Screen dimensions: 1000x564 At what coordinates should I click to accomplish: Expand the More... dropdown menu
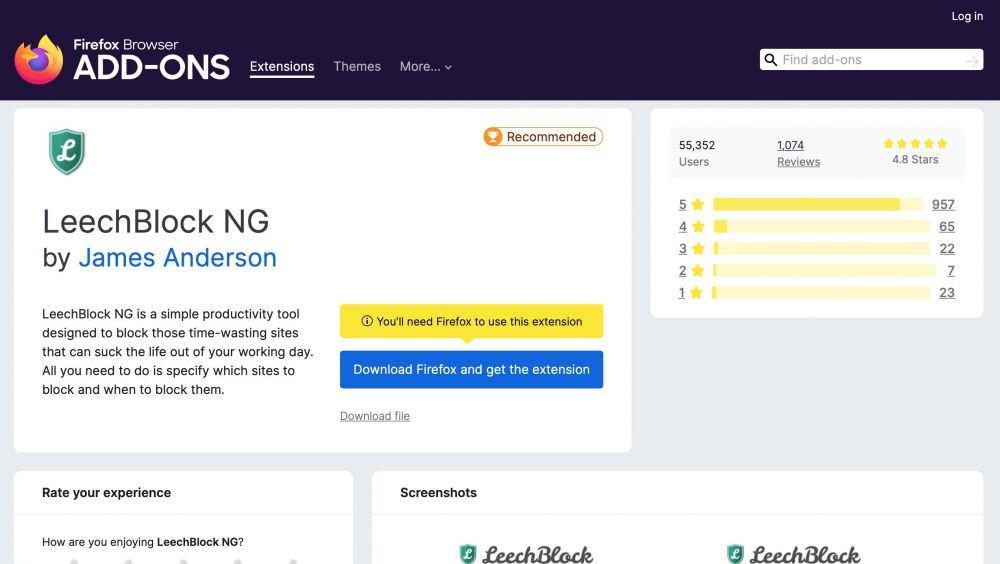tap(425, 66)
